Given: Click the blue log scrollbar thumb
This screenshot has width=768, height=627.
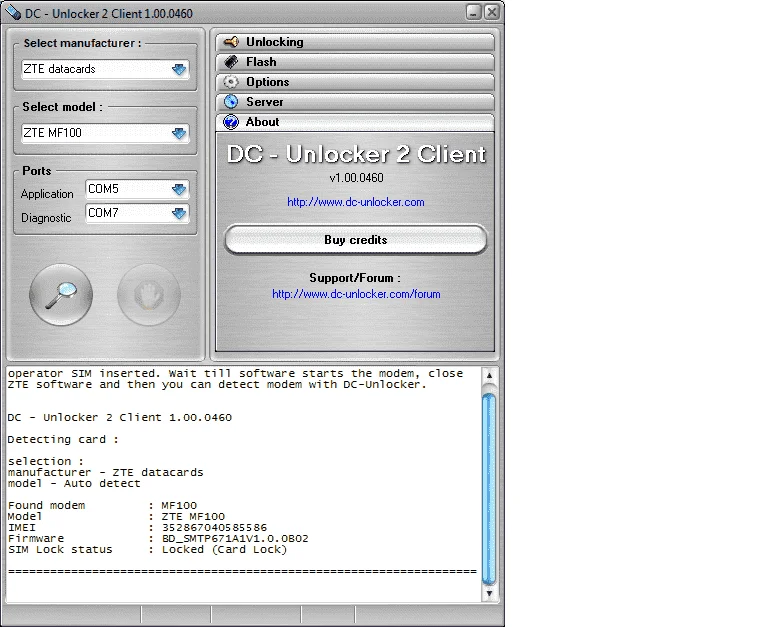Looking at the screenshot, I should 489,487.
